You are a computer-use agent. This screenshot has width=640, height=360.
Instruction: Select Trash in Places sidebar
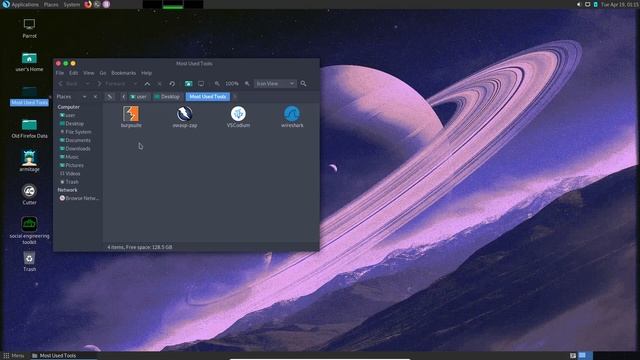pyautogui.click(x=69, y=182)
